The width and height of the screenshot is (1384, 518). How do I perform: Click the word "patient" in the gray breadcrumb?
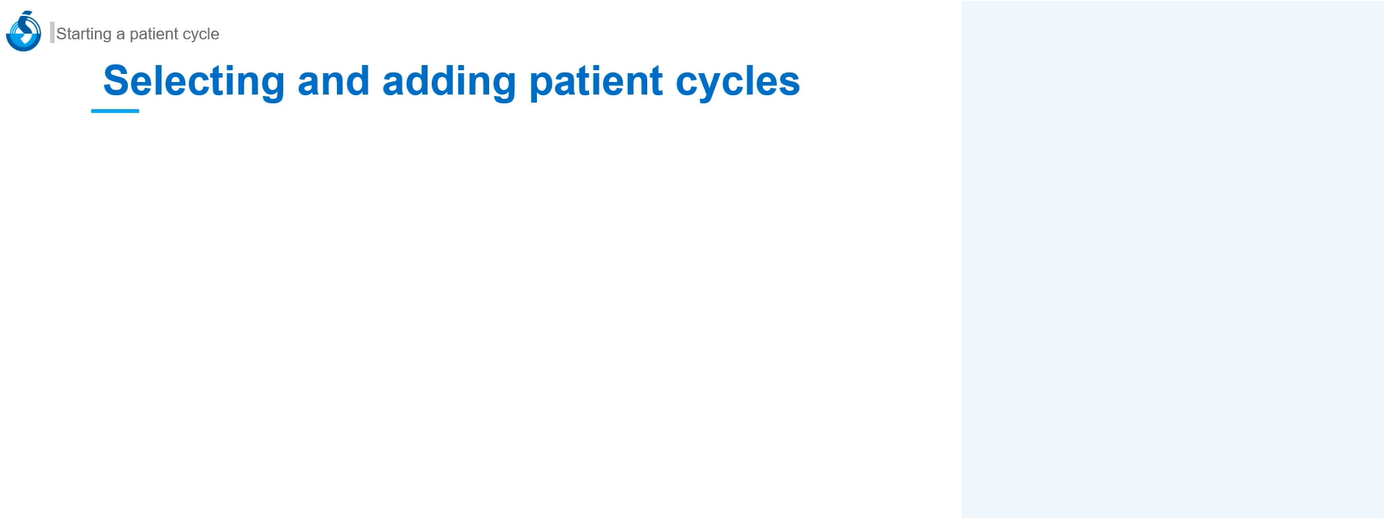(x=155, y=34)
